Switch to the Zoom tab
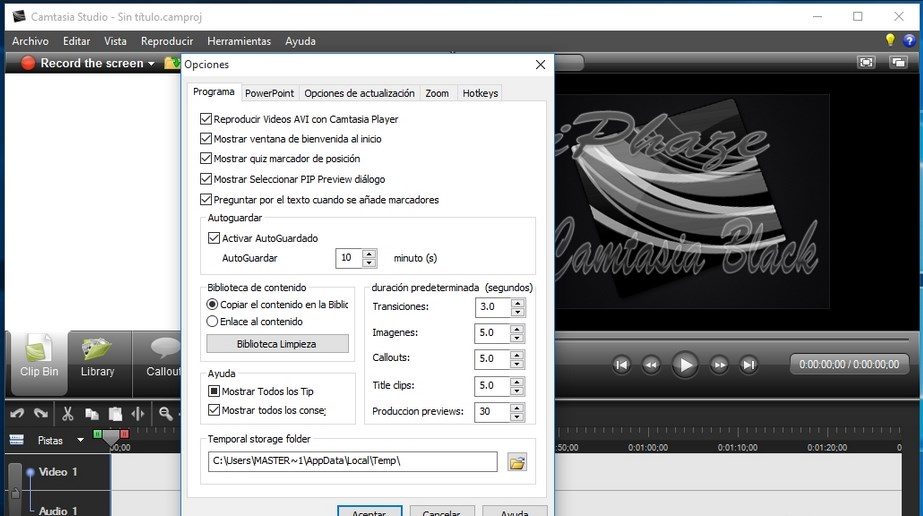This screenshot has width=923, height=516. [x=437, y=93]
